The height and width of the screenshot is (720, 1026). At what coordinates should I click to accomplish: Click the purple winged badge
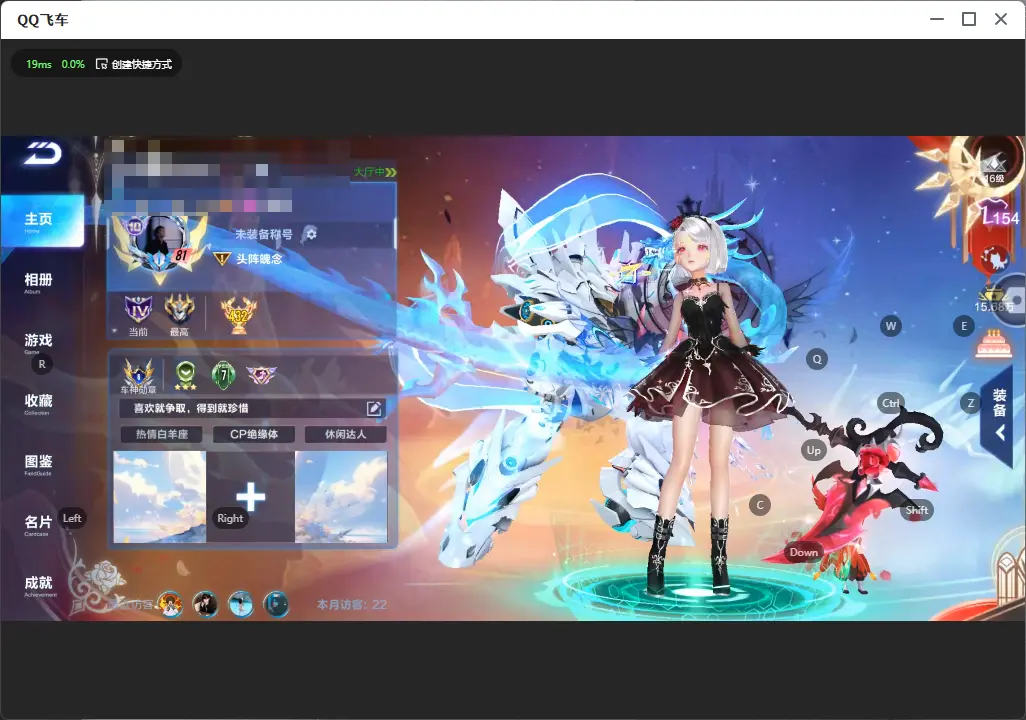click(261, 375)
